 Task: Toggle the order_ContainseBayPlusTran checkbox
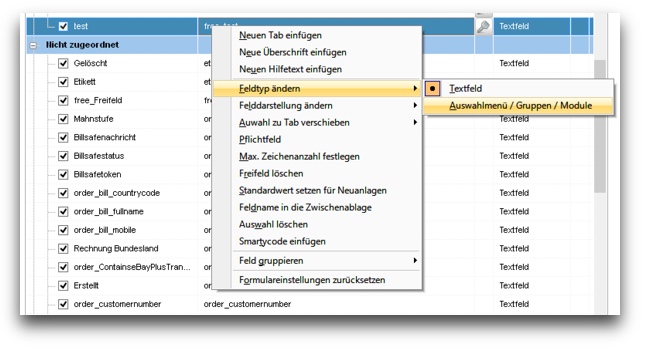pyautogui.click(x=63, y=267)
